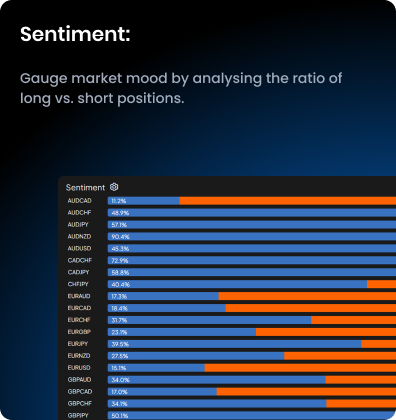
Task: Click the CHFJPY orange short segment
Action: point(381,284)
